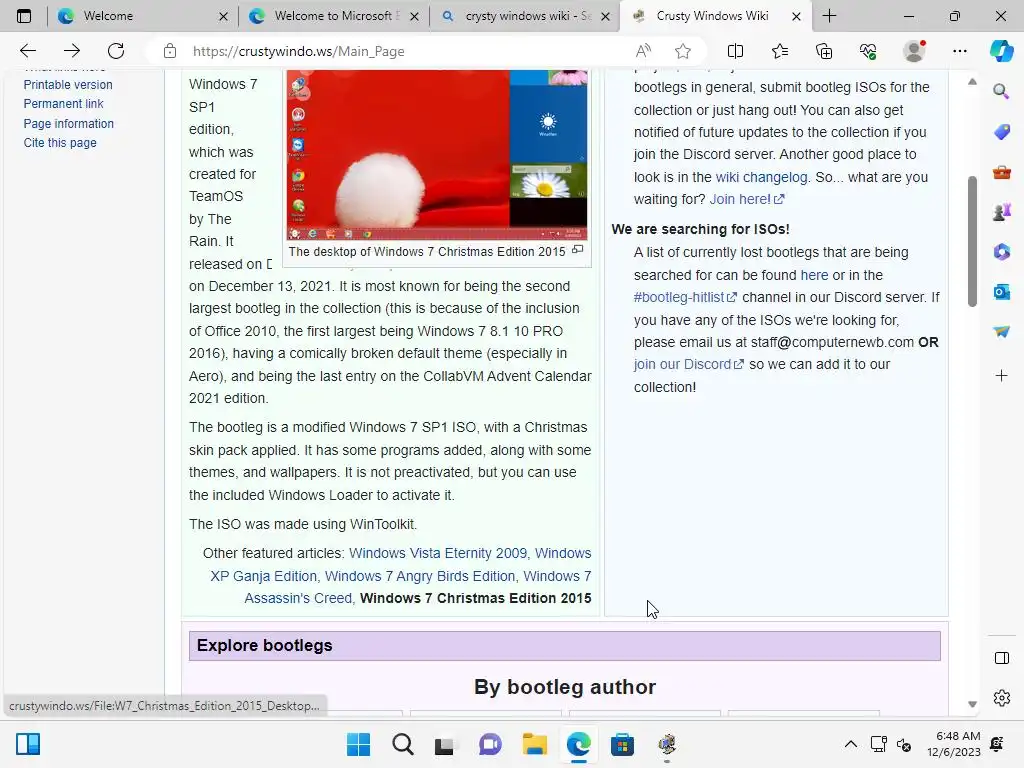Close the crysty windows wiki search tab
Viewport: 1024px width, 768px height.
(x=605, y=16)
